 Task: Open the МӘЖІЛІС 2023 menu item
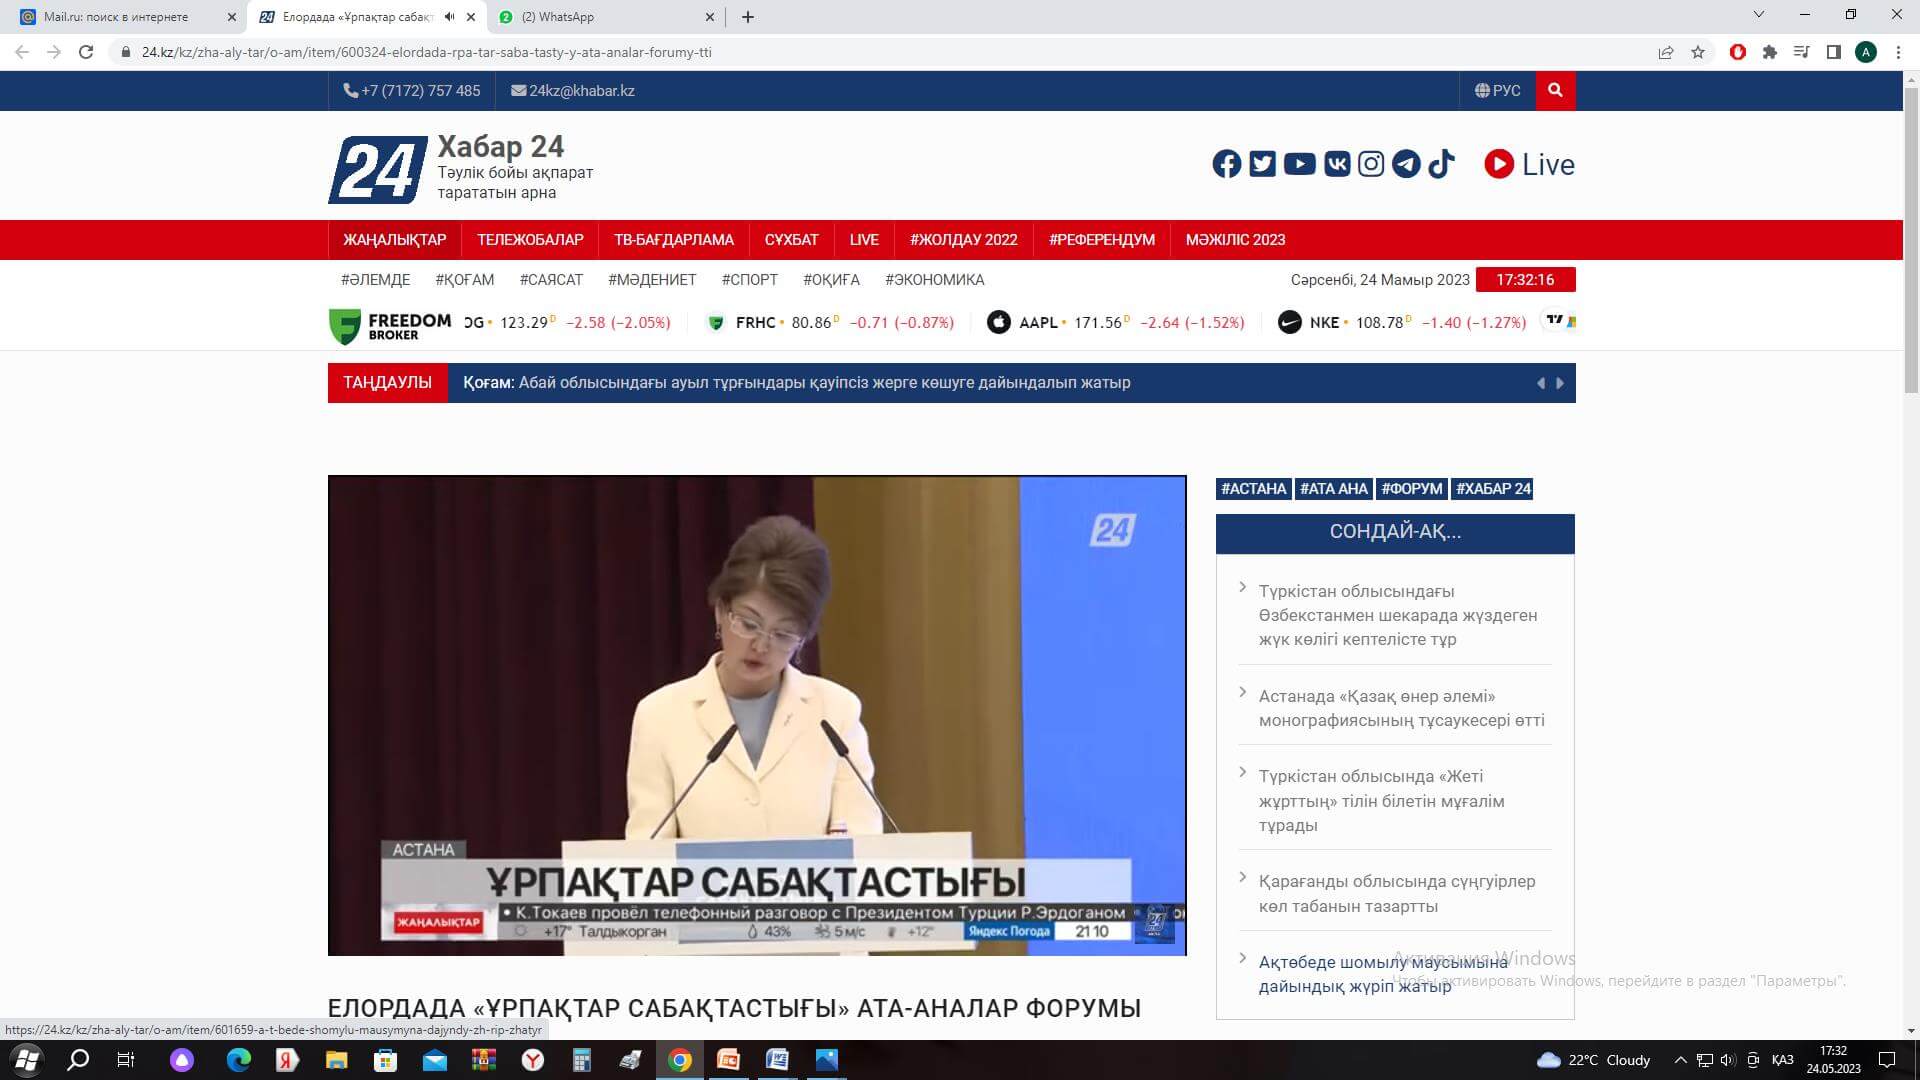[1235, 240]
